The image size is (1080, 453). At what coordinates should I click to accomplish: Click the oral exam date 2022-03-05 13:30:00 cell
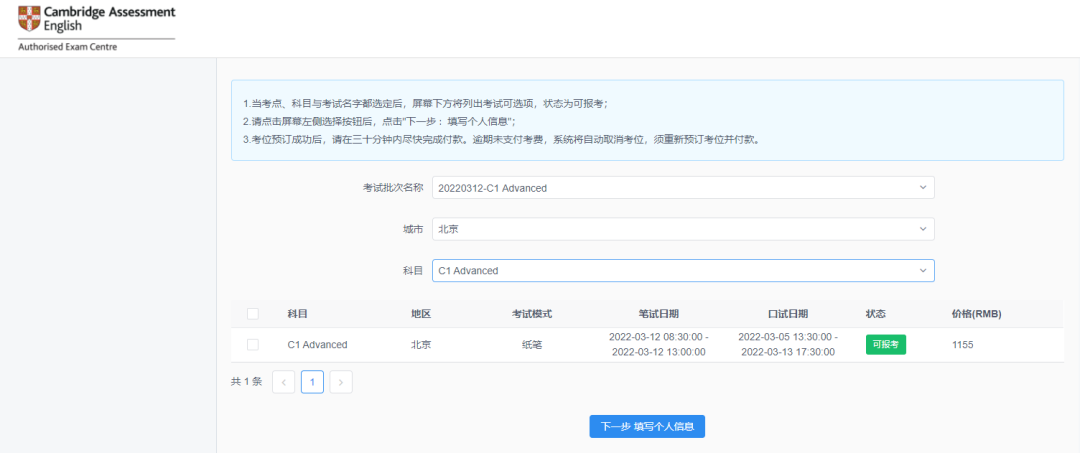coord(788,344)
